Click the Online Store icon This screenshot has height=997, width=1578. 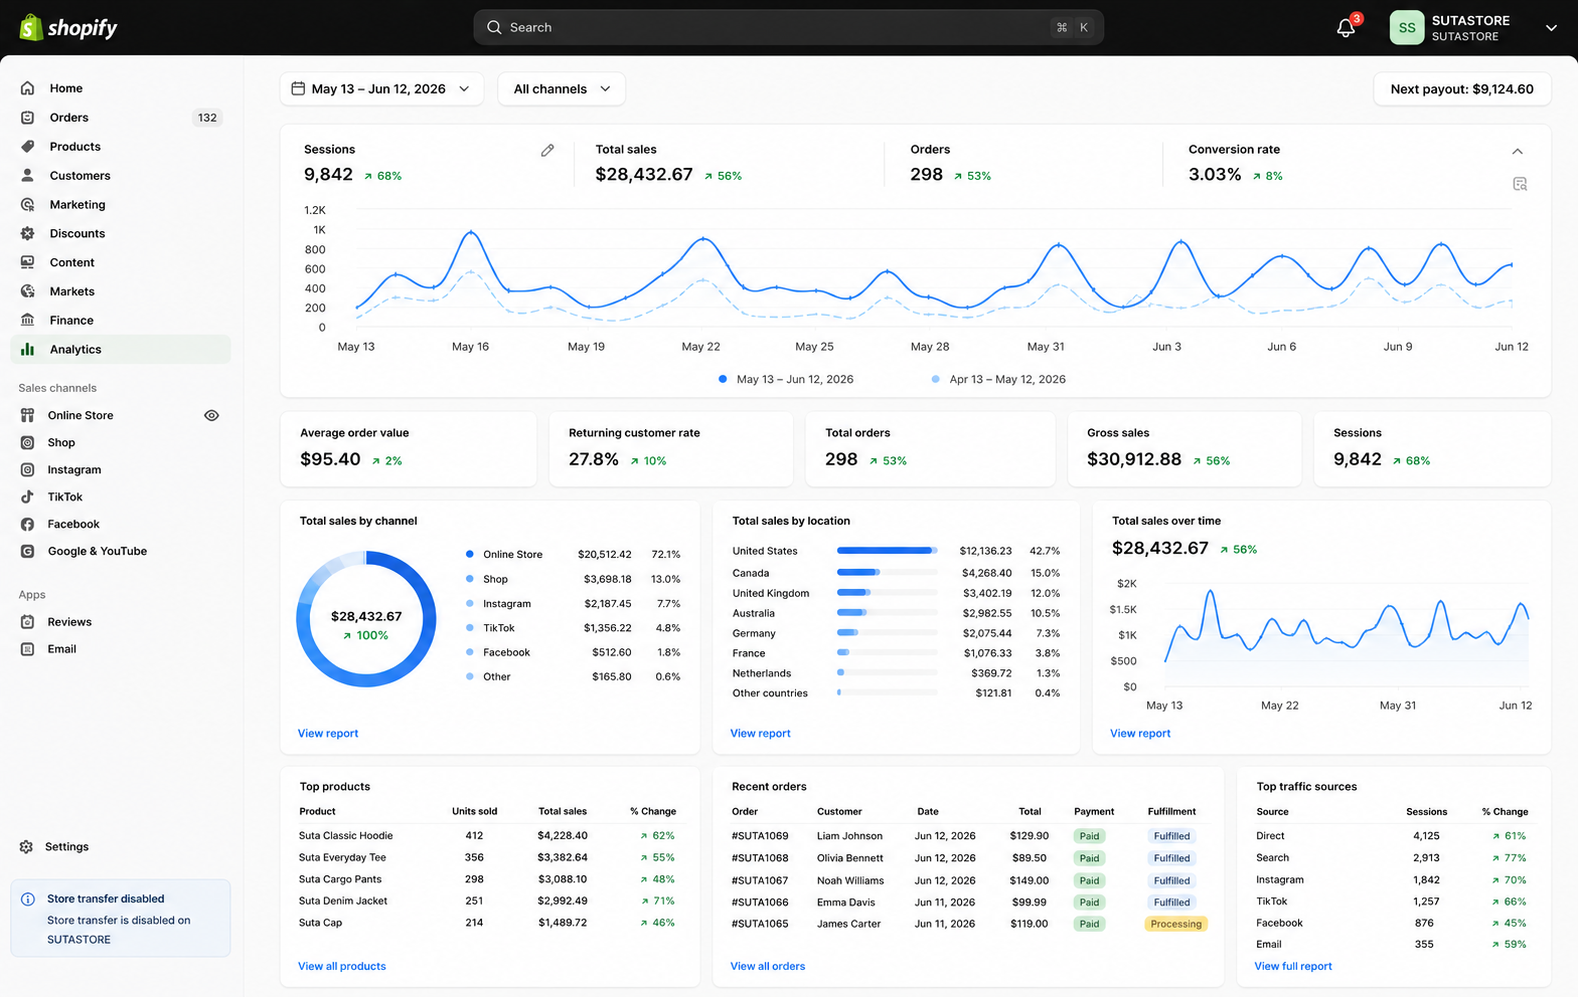(x=28, y=415)
